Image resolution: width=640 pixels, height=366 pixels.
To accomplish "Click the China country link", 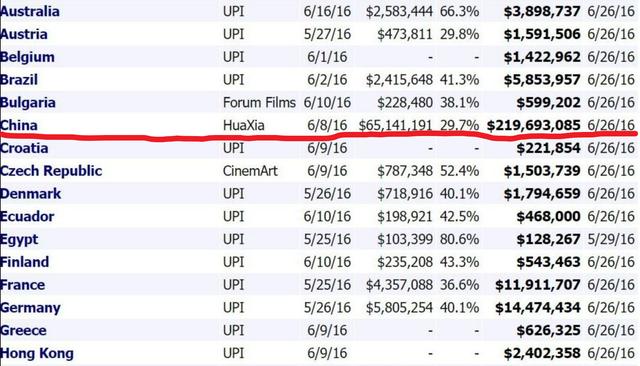I will (x=19, y=125).
